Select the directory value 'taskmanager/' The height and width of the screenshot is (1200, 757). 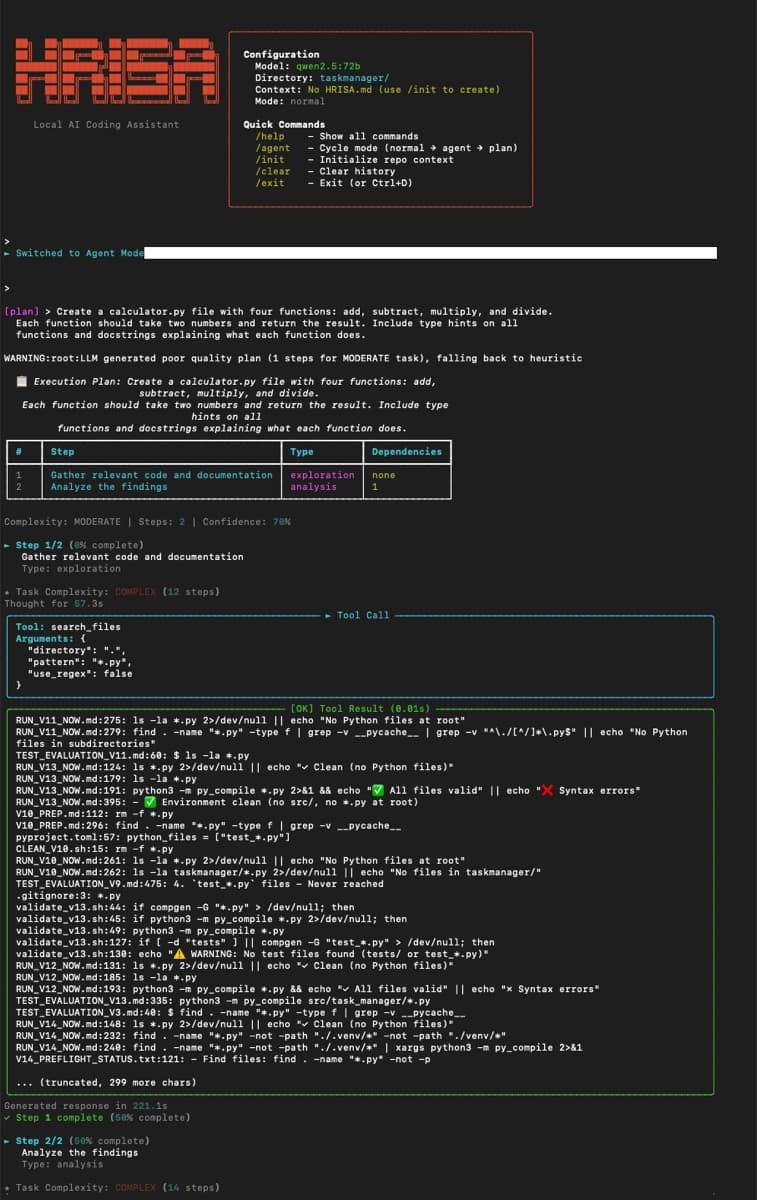point(354,77)
